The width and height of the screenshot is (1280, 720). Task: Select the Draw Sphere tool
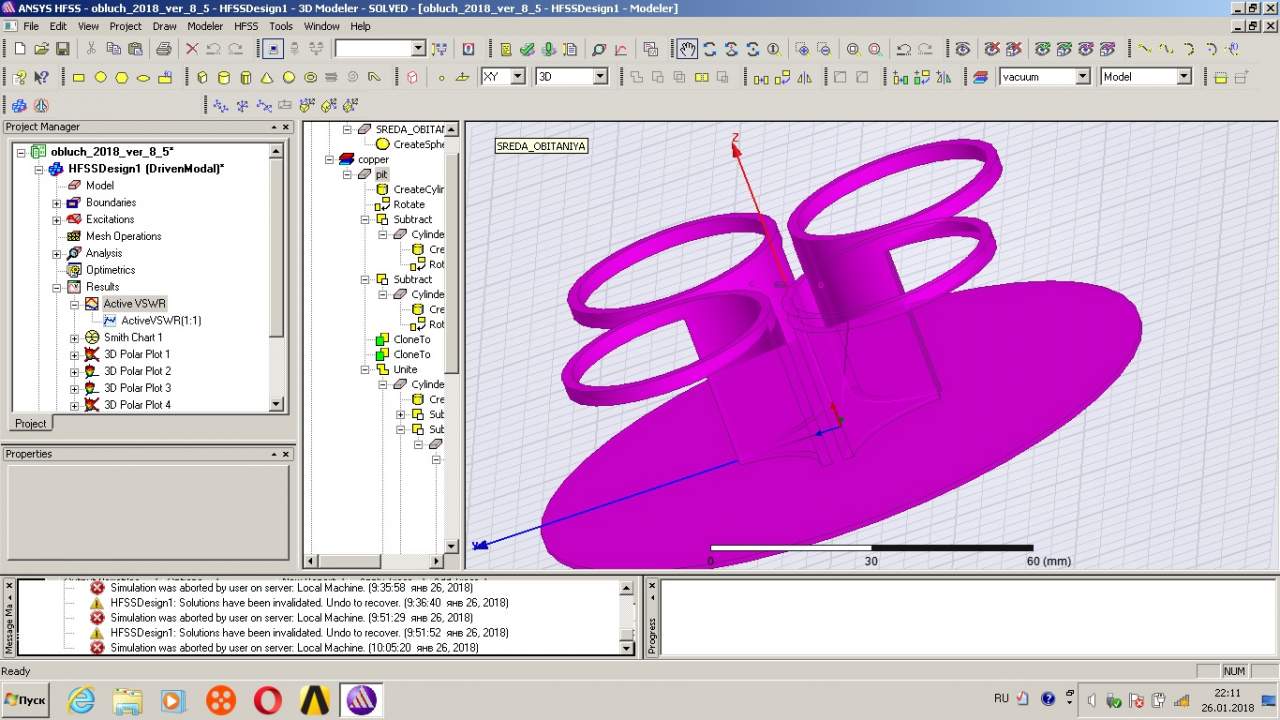coord(289,77)
